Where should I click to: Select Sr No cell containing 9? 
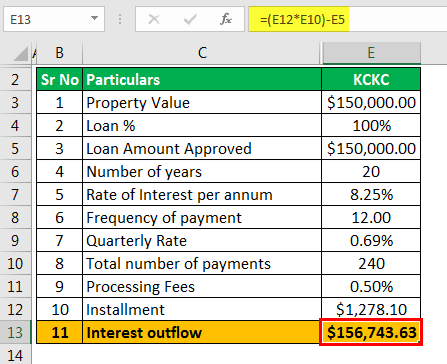(59, 286)
